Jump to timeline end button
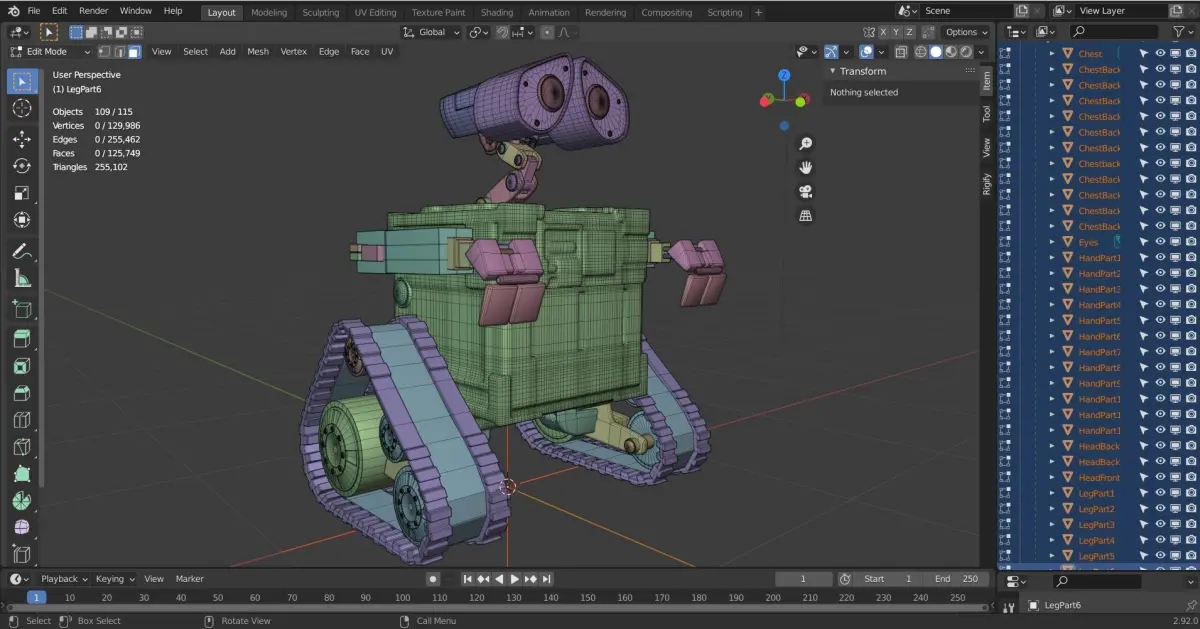 [547, 578]
